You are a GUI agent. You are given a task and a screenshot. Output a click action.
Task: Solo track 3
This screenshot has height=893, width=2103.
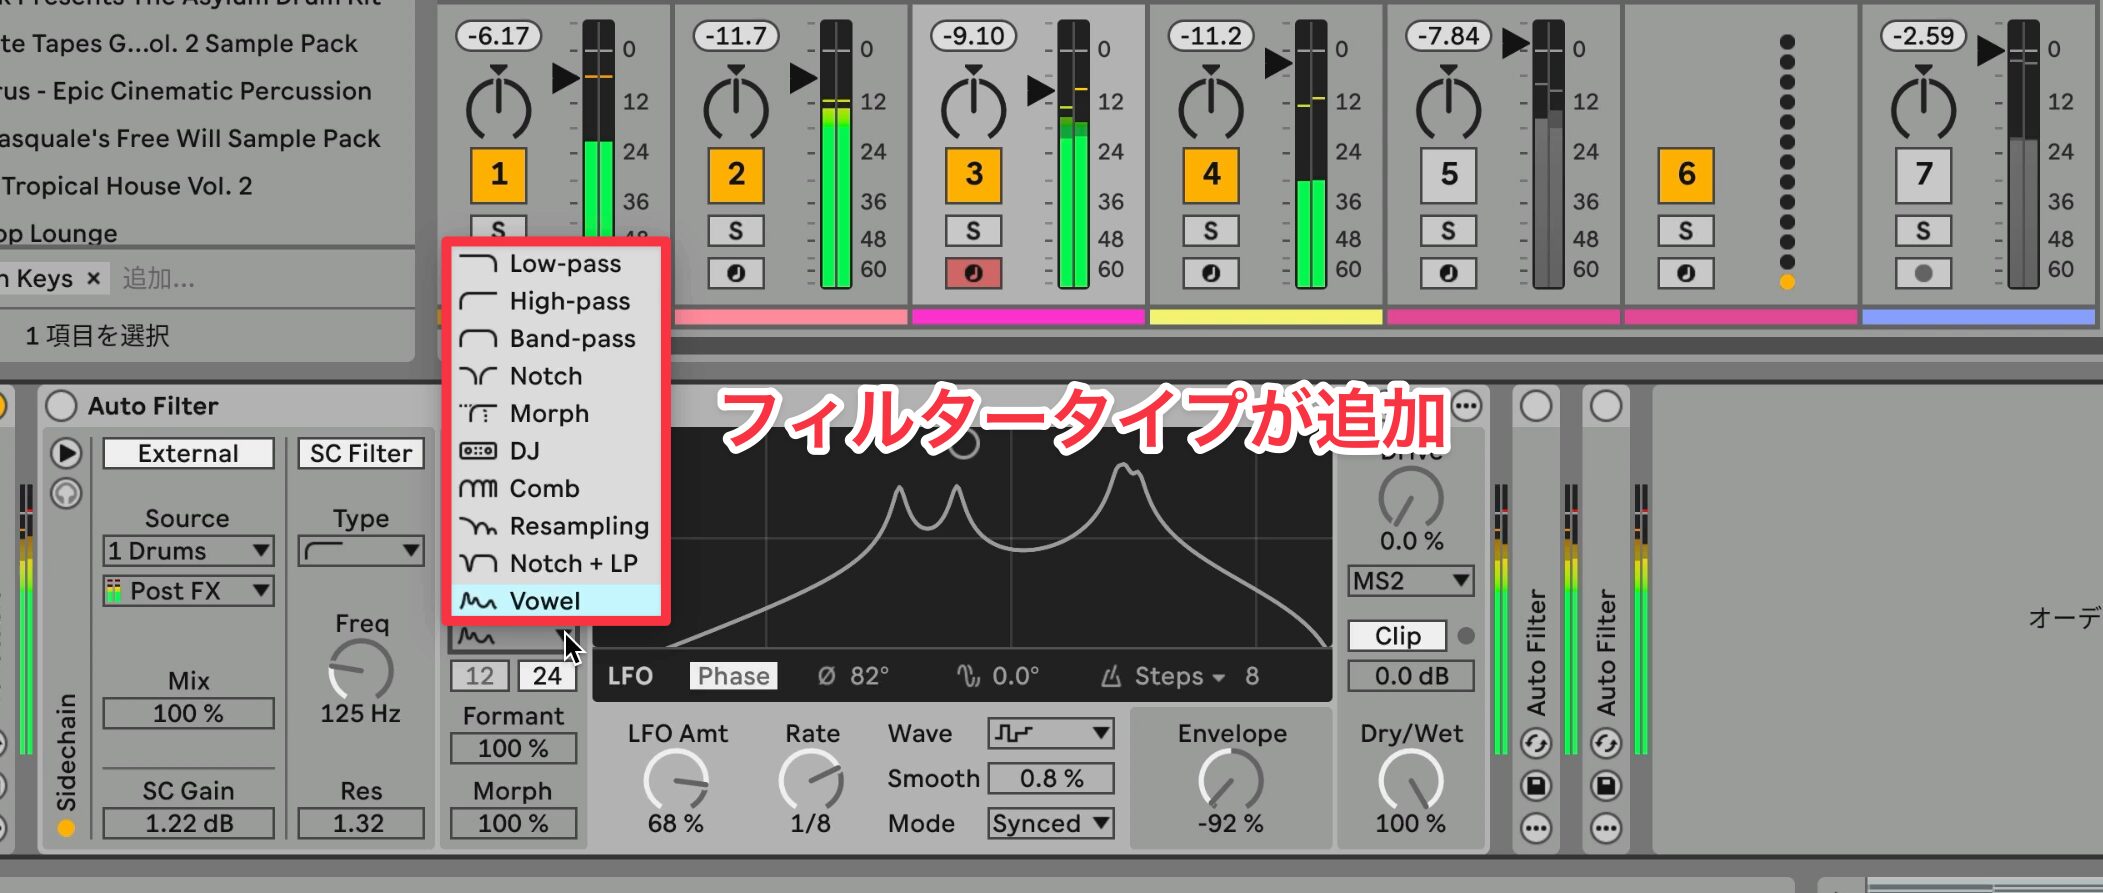[974, 231]
